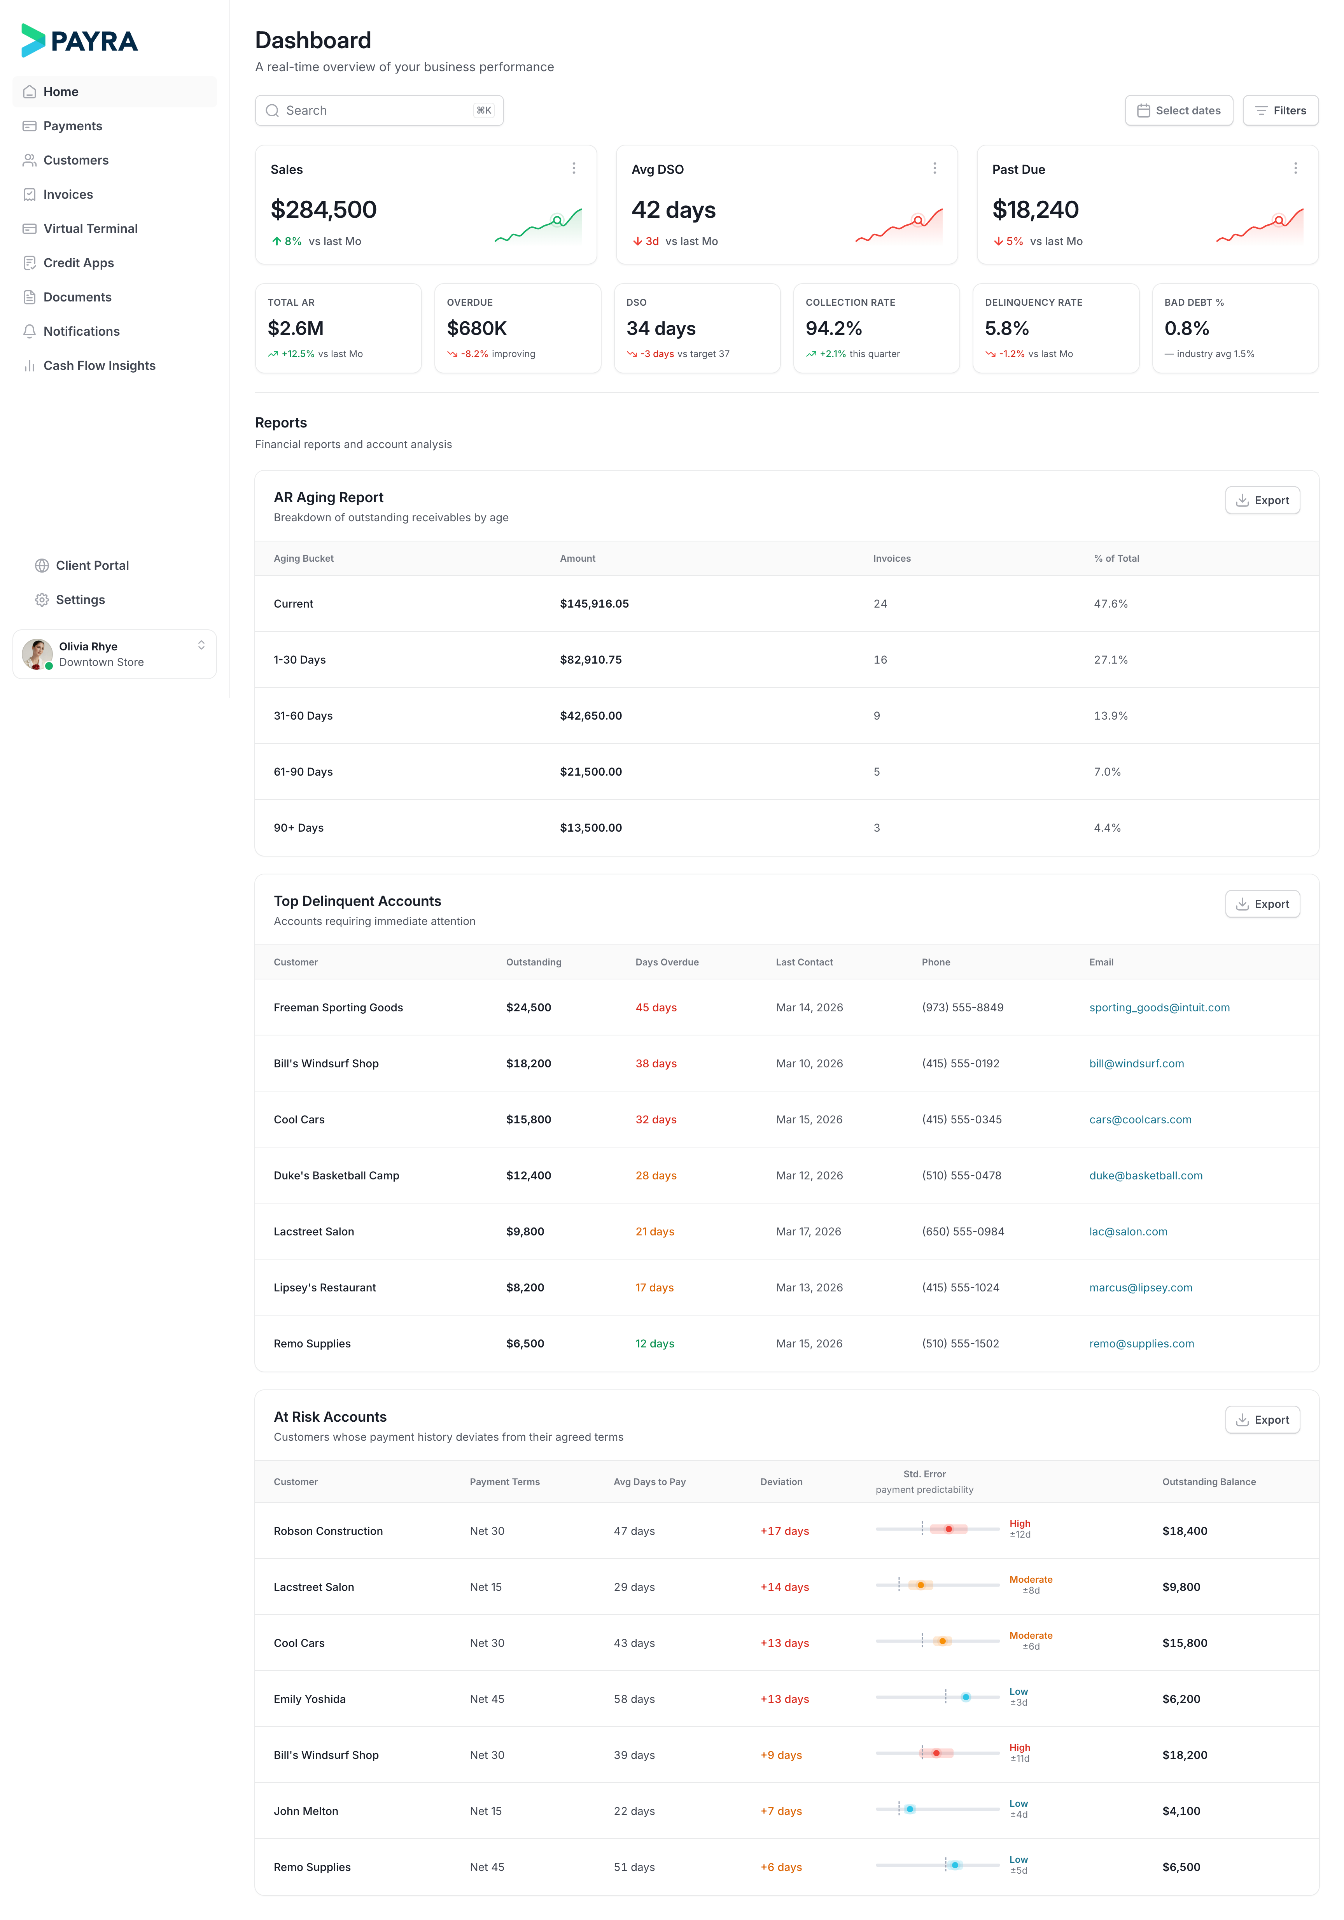The image size is (1344, 1920).
Task: Click the Virtual Terminal icon in sidebar
Action: click(x=30, y=229)
